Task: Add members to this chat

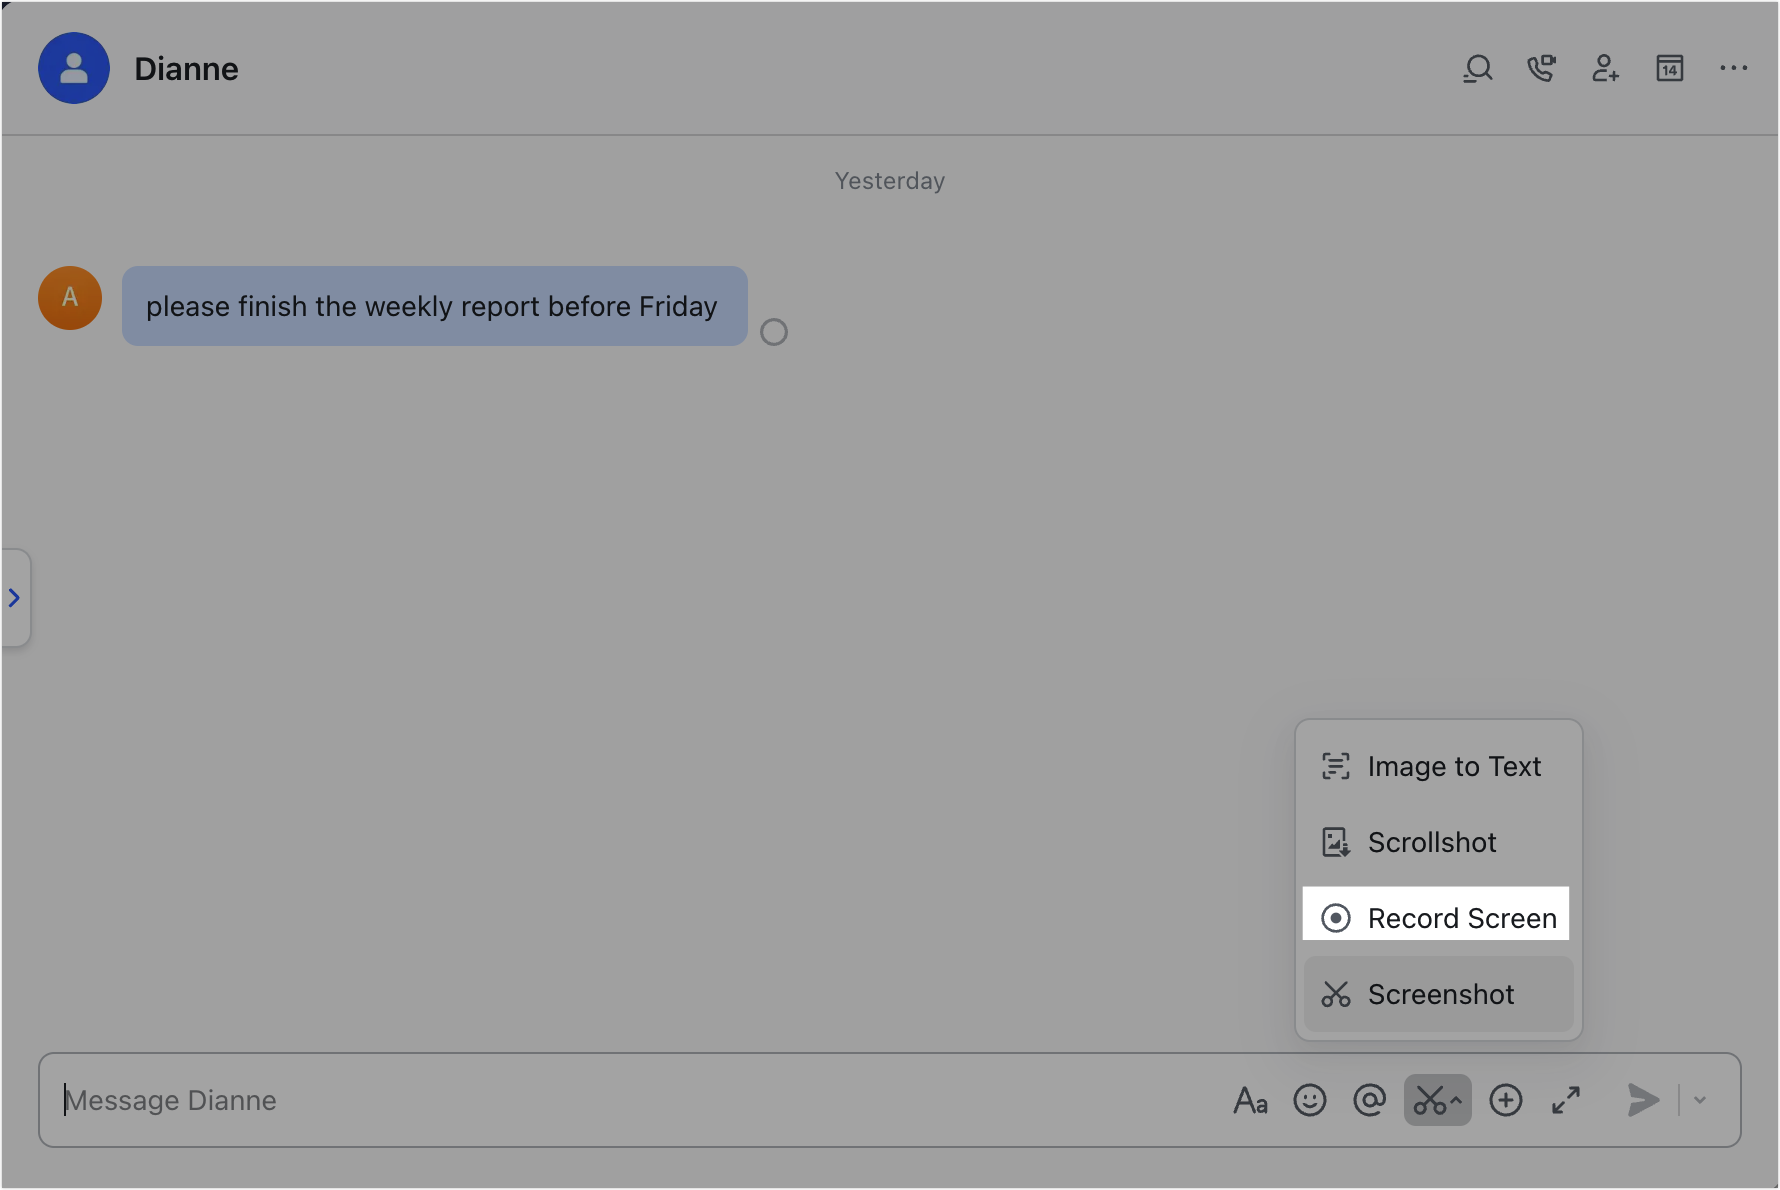Action: coord(1605,68)
